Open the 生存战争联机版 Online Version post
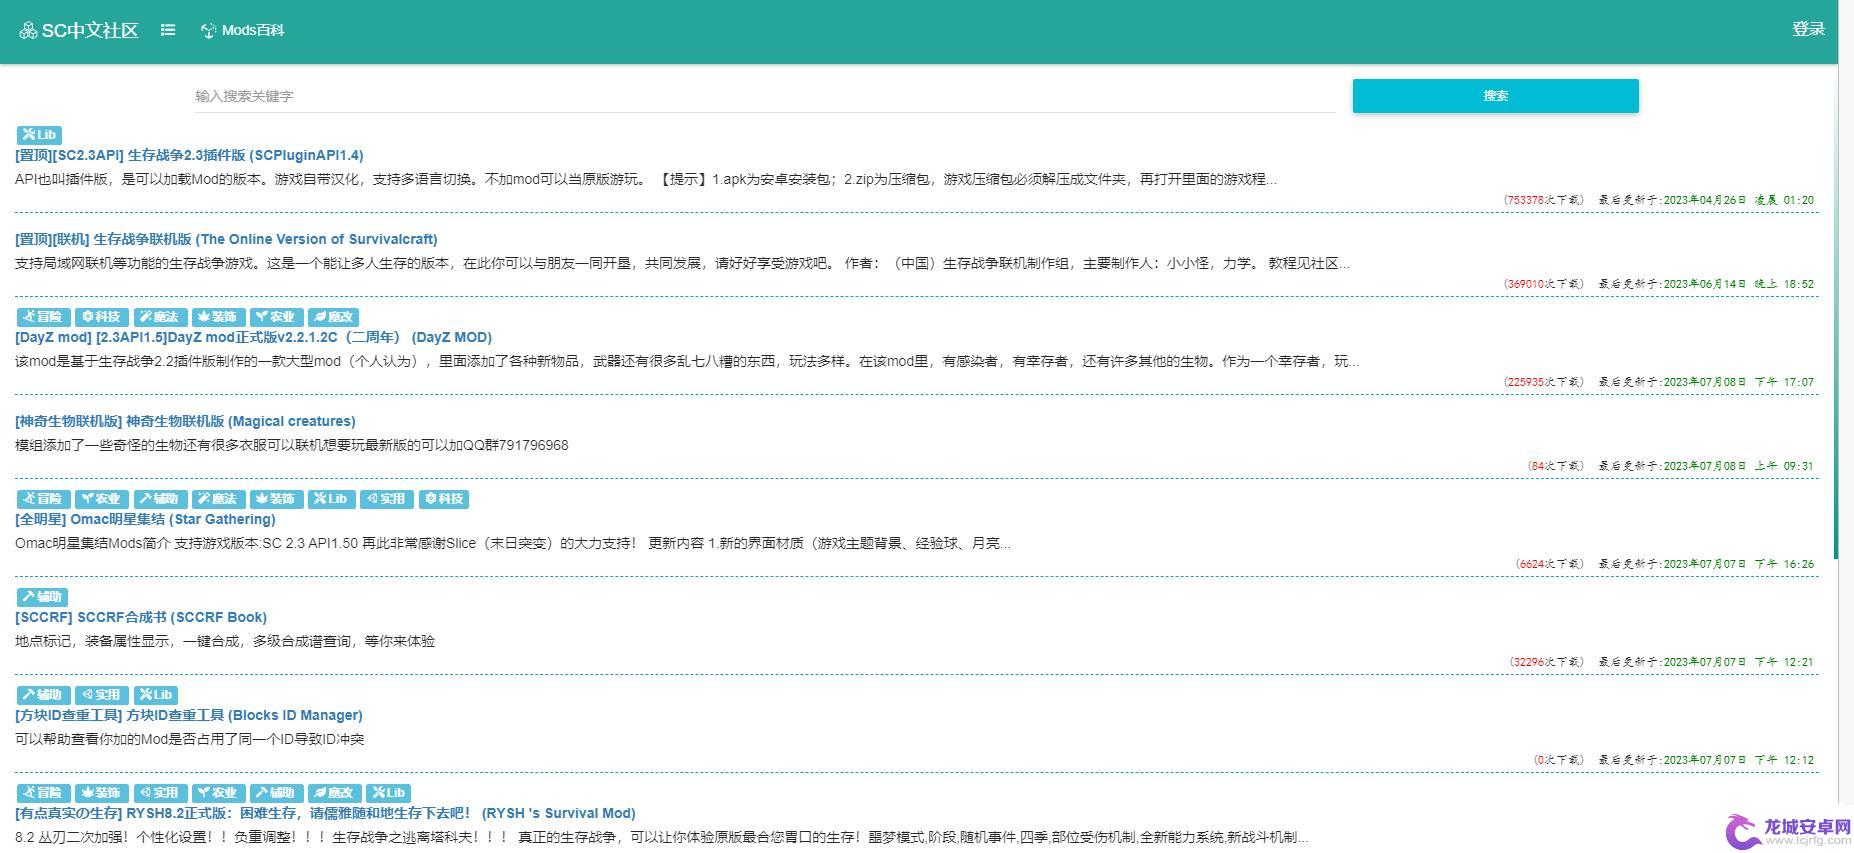Screen dimensions: 1854x853 (x=226, y=239)
